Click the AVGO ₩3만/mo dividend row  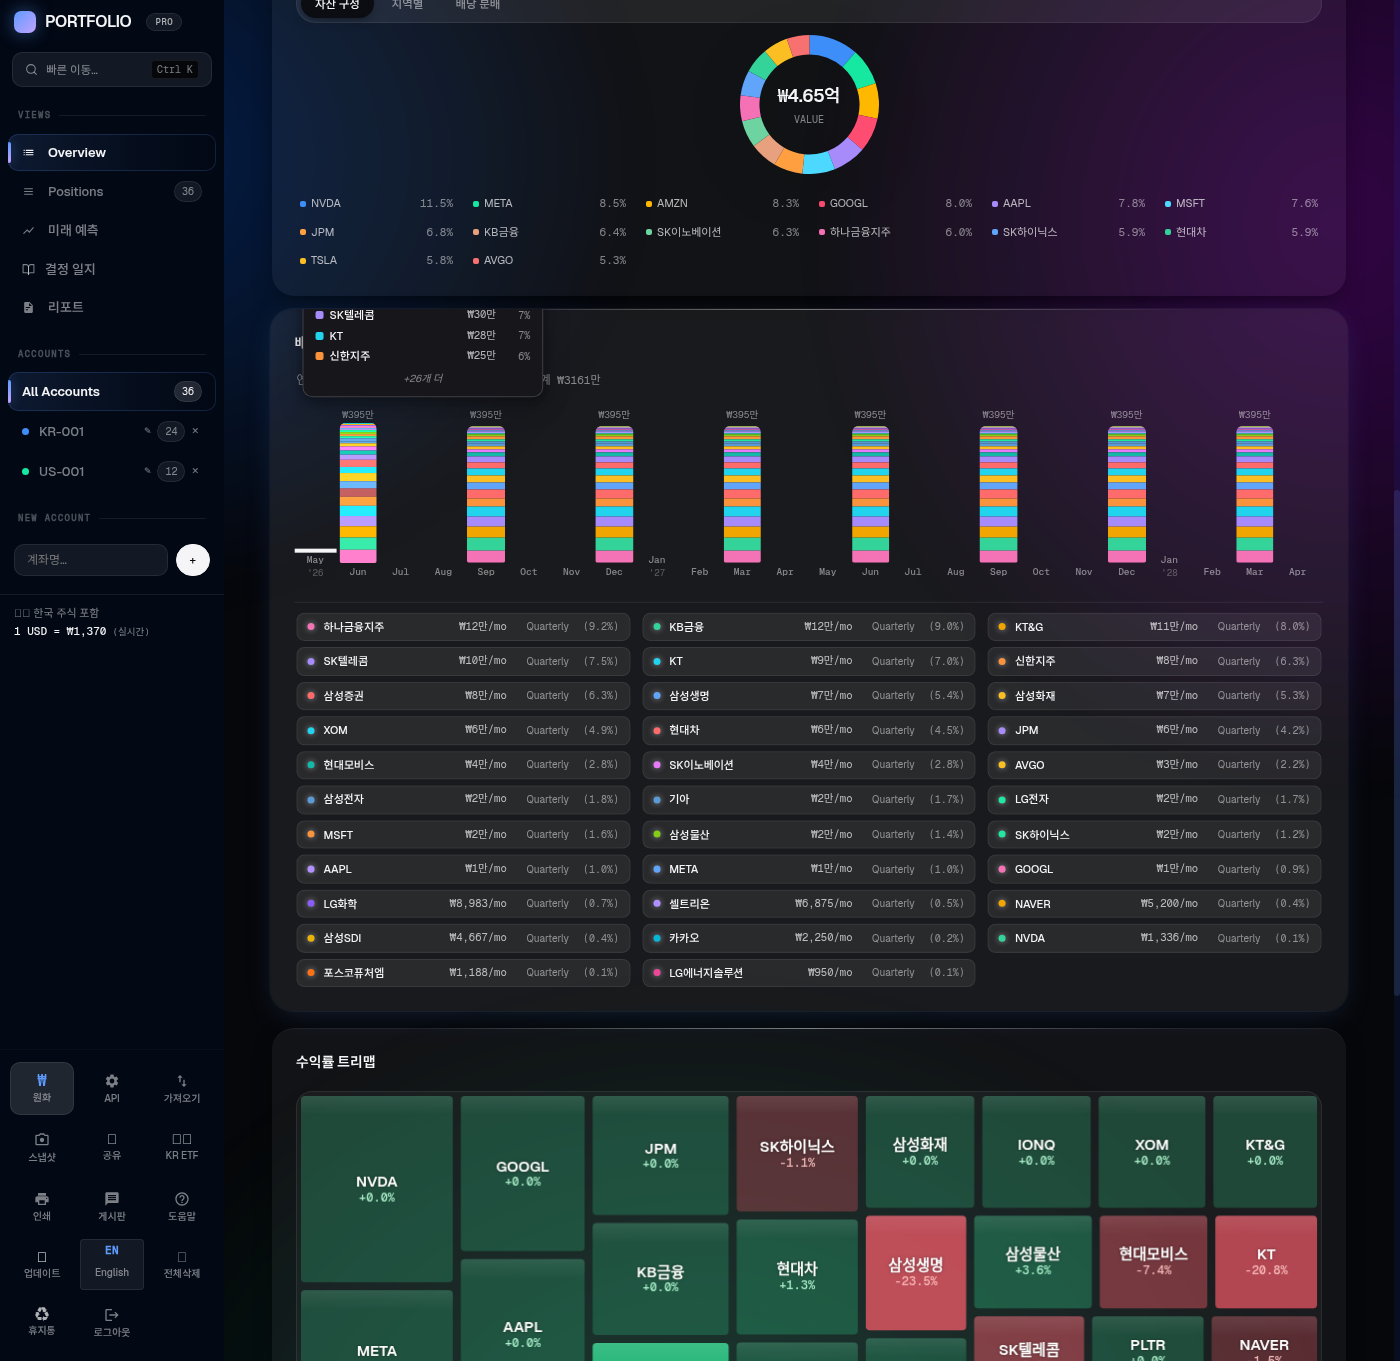click(x=1154, y=765)
